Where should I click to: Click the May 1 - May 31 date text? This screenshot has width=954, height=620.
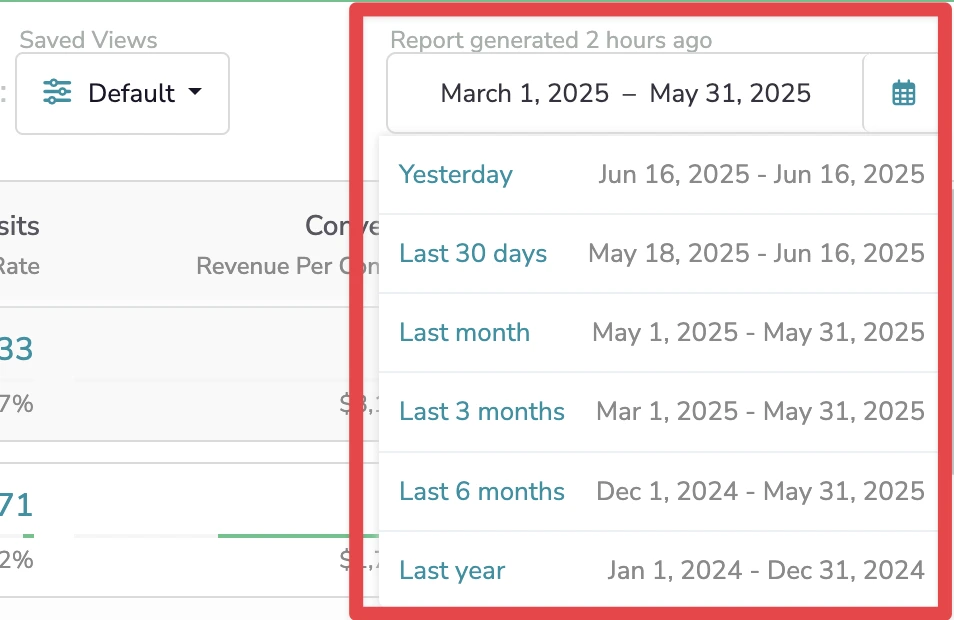coord(759,333)
